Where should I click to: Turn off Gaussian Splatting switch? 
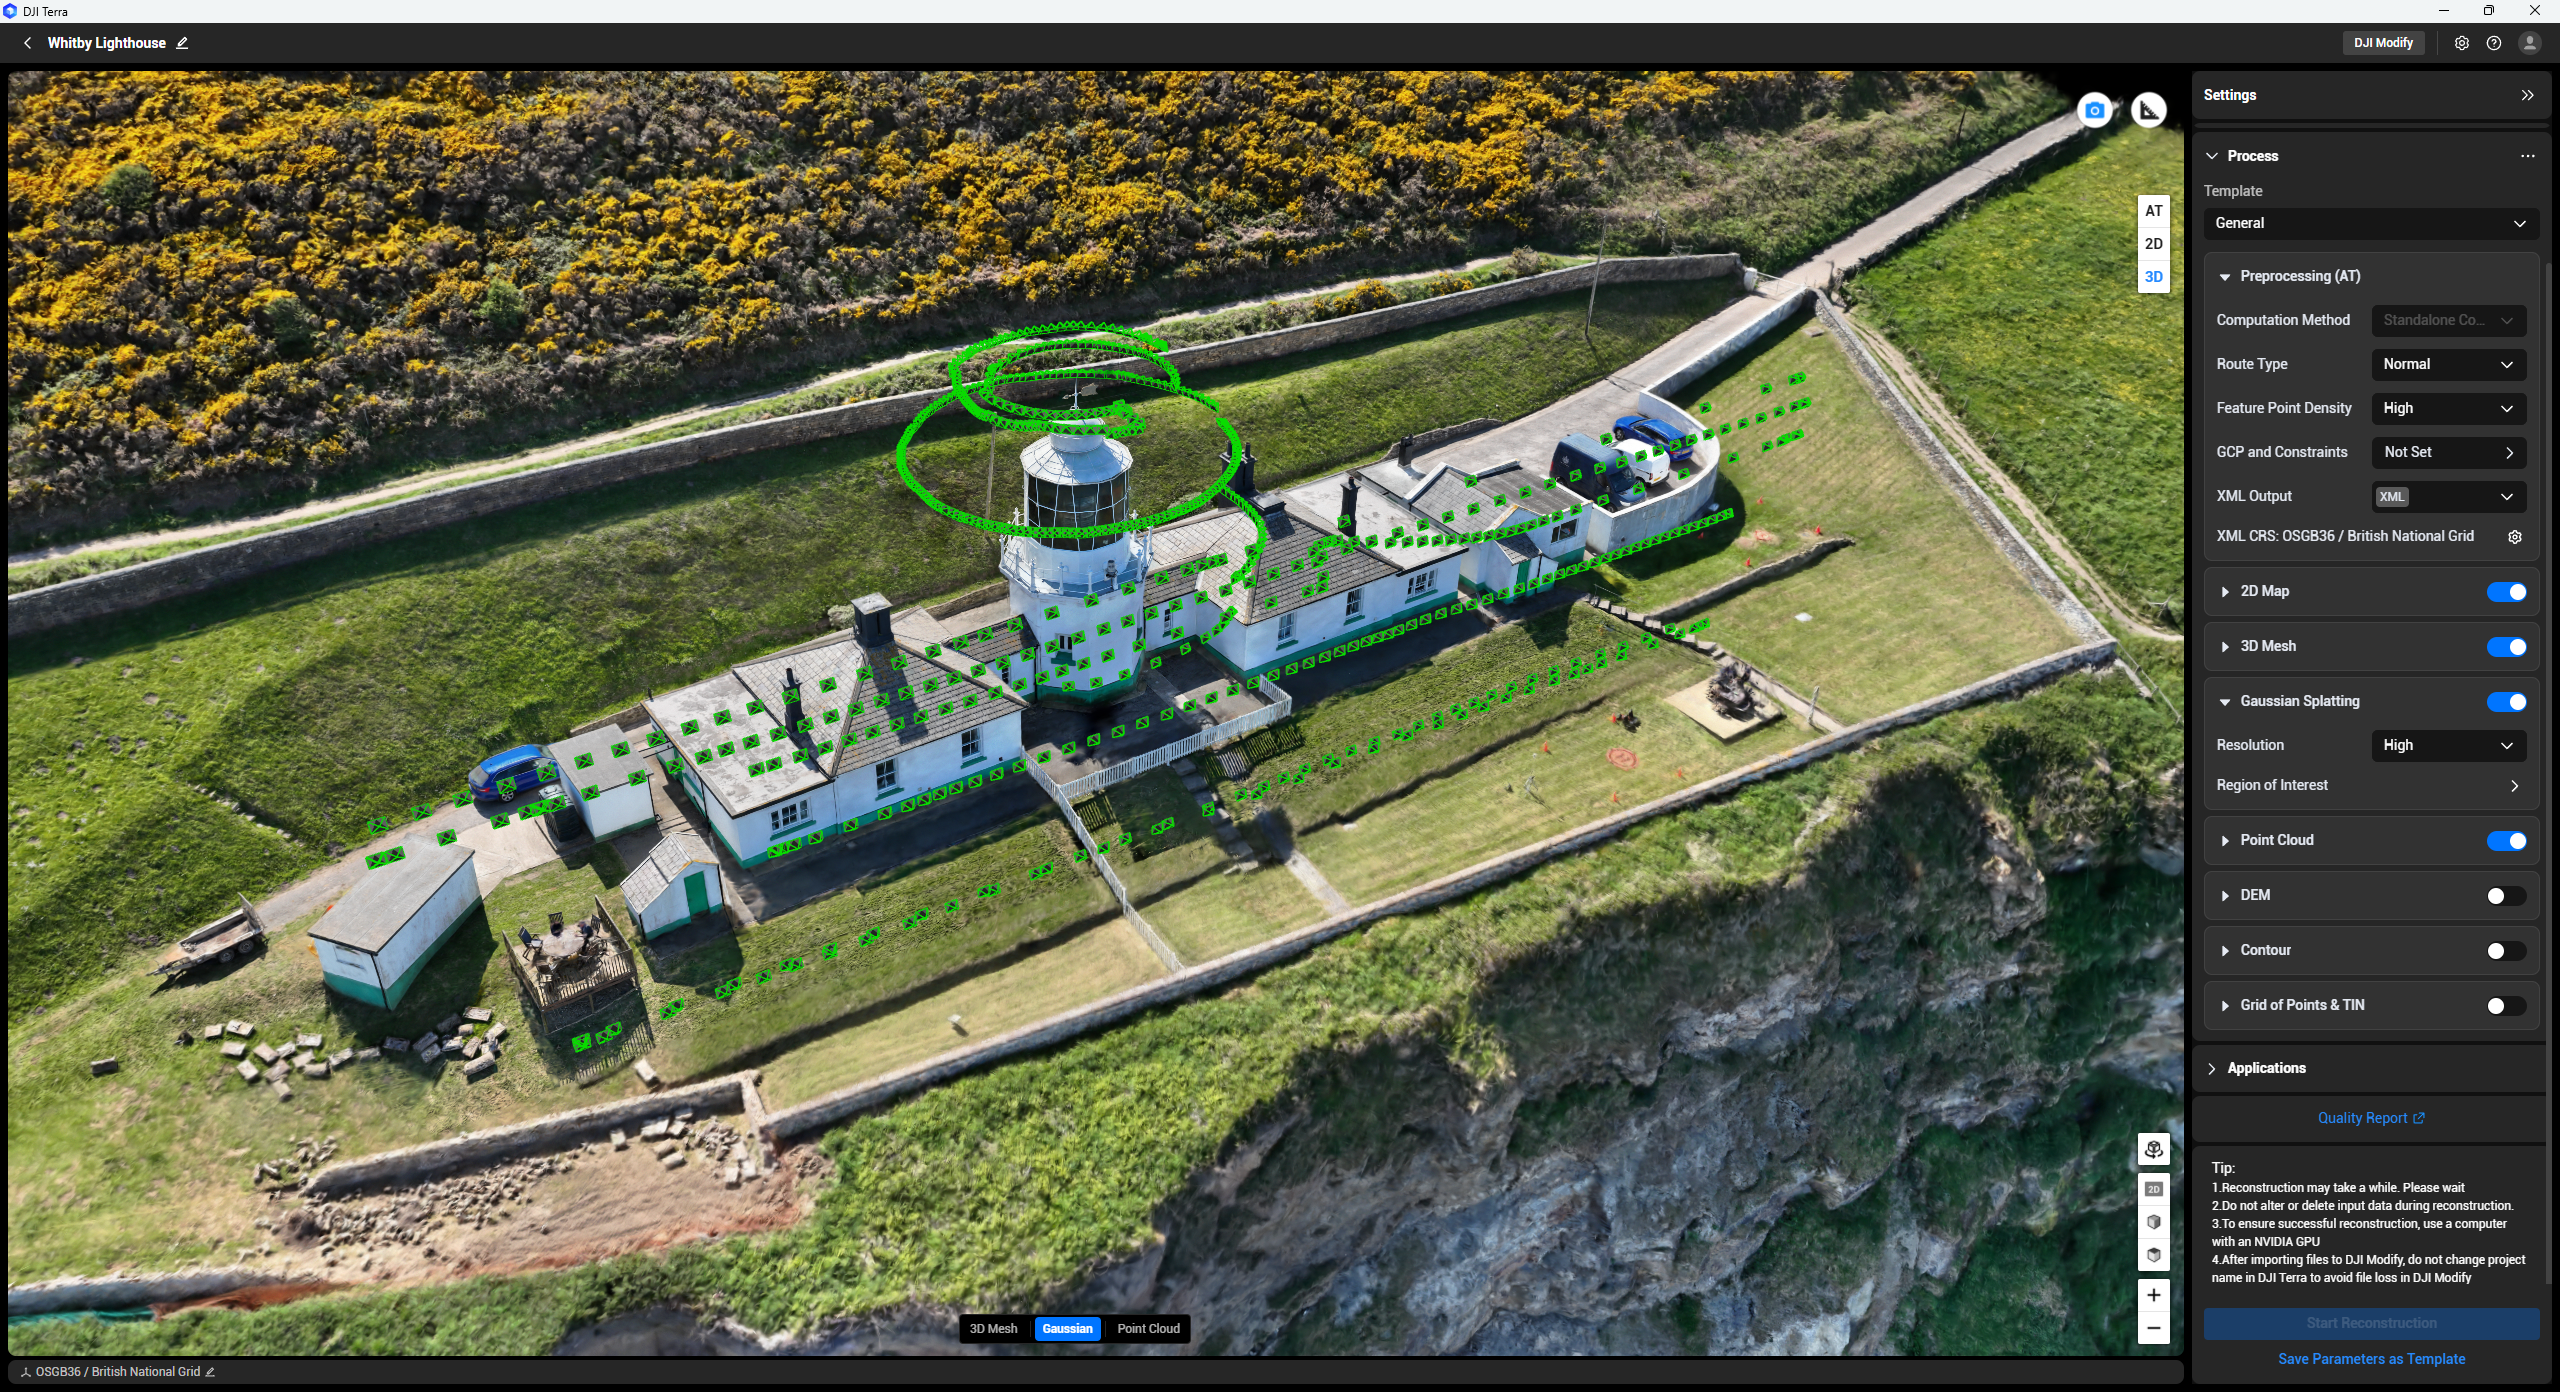(x=2506, y=702)
